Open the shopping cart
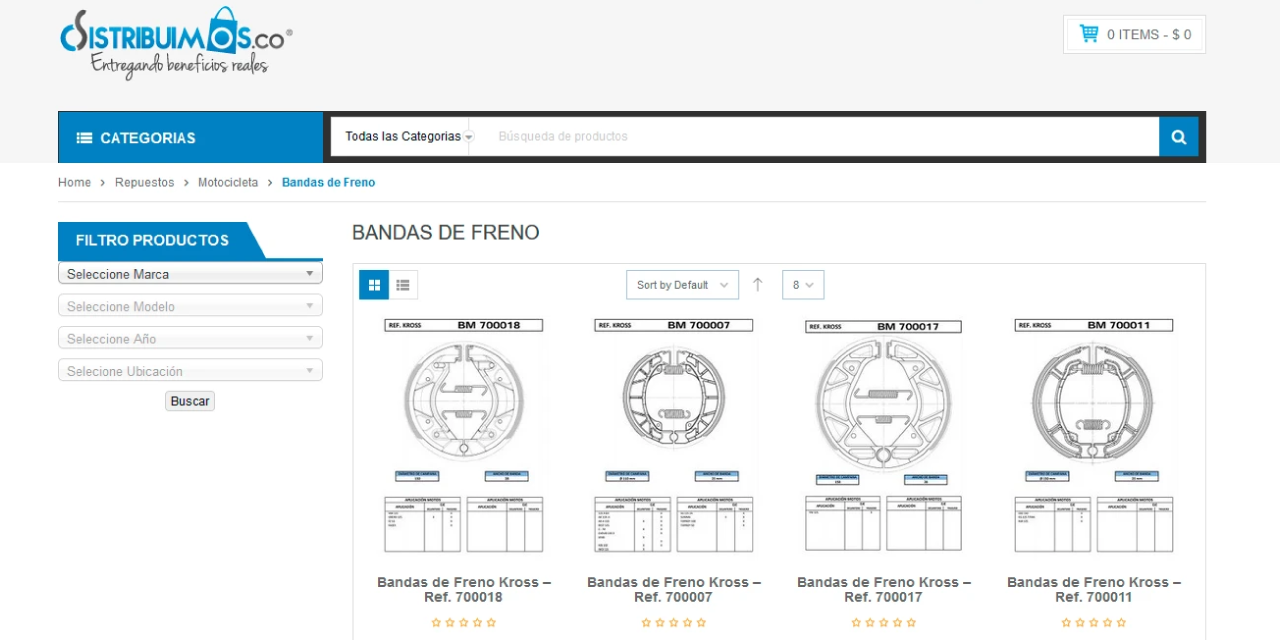1280x640 pixels. [1134, 33]
